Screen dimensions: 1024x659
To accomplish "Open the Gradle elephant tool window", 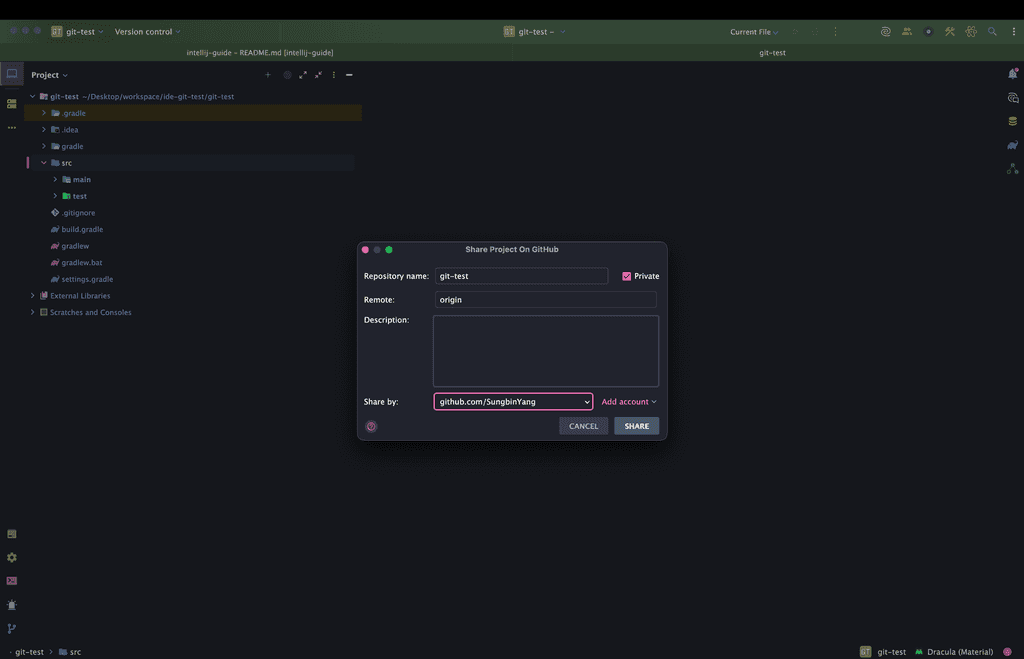I will 1013,145.
